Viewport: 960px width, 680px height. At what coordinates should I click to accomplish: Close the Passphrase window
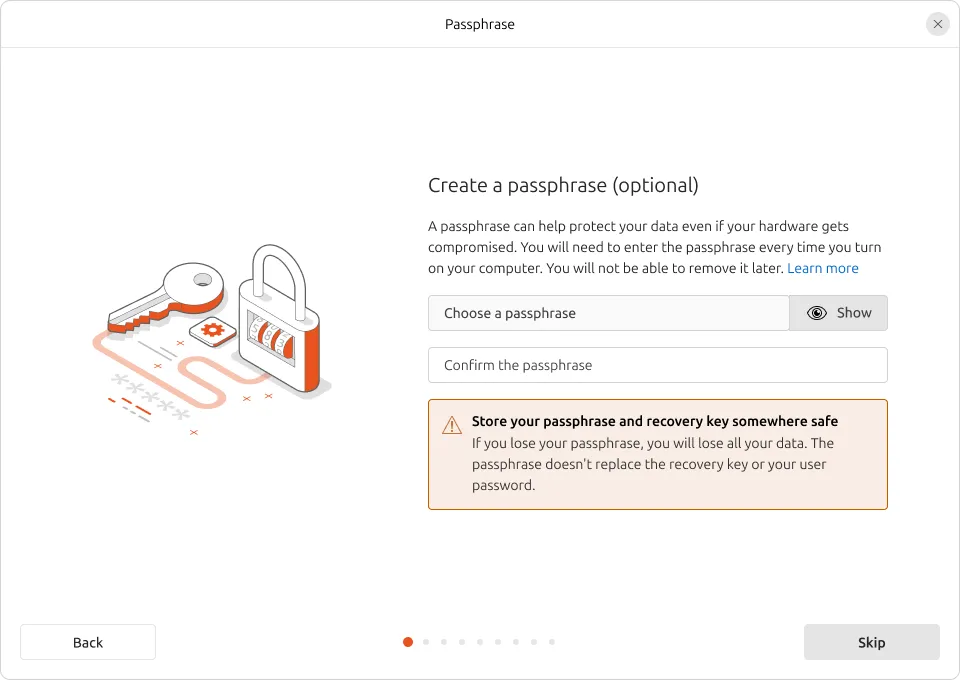pos(937,24)
